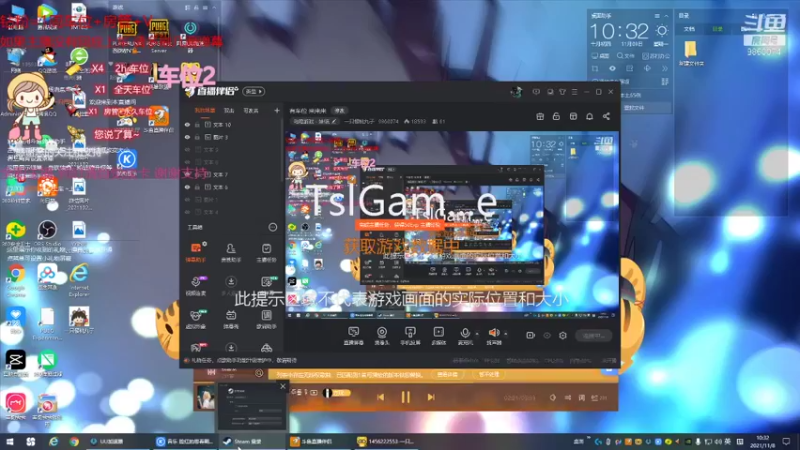Edit the room title with the pencil icon
The height and width of the screenshot is (450, 800).
[334, 121]
